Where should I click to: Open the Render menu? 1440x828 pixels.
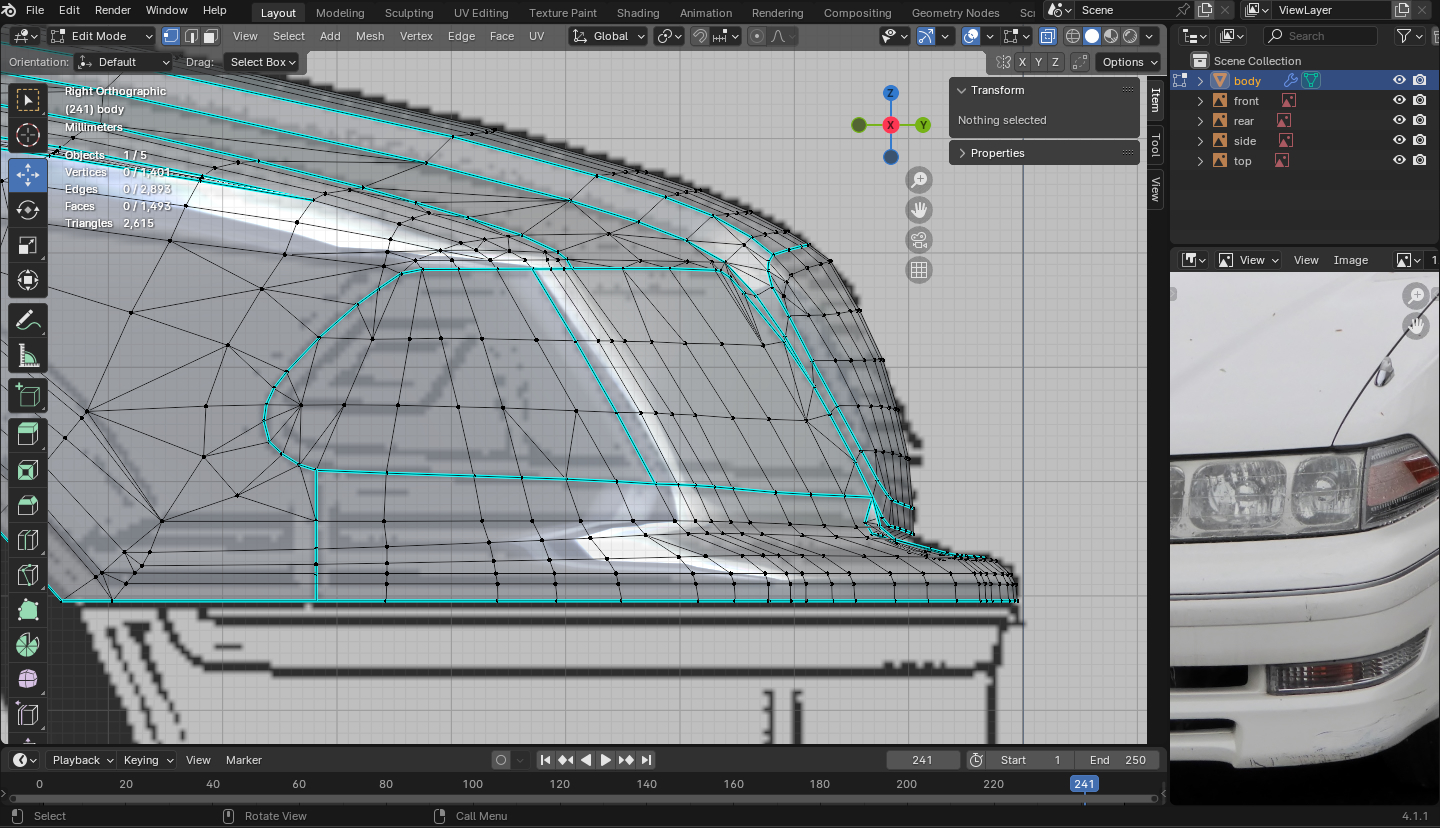point(113,10)
